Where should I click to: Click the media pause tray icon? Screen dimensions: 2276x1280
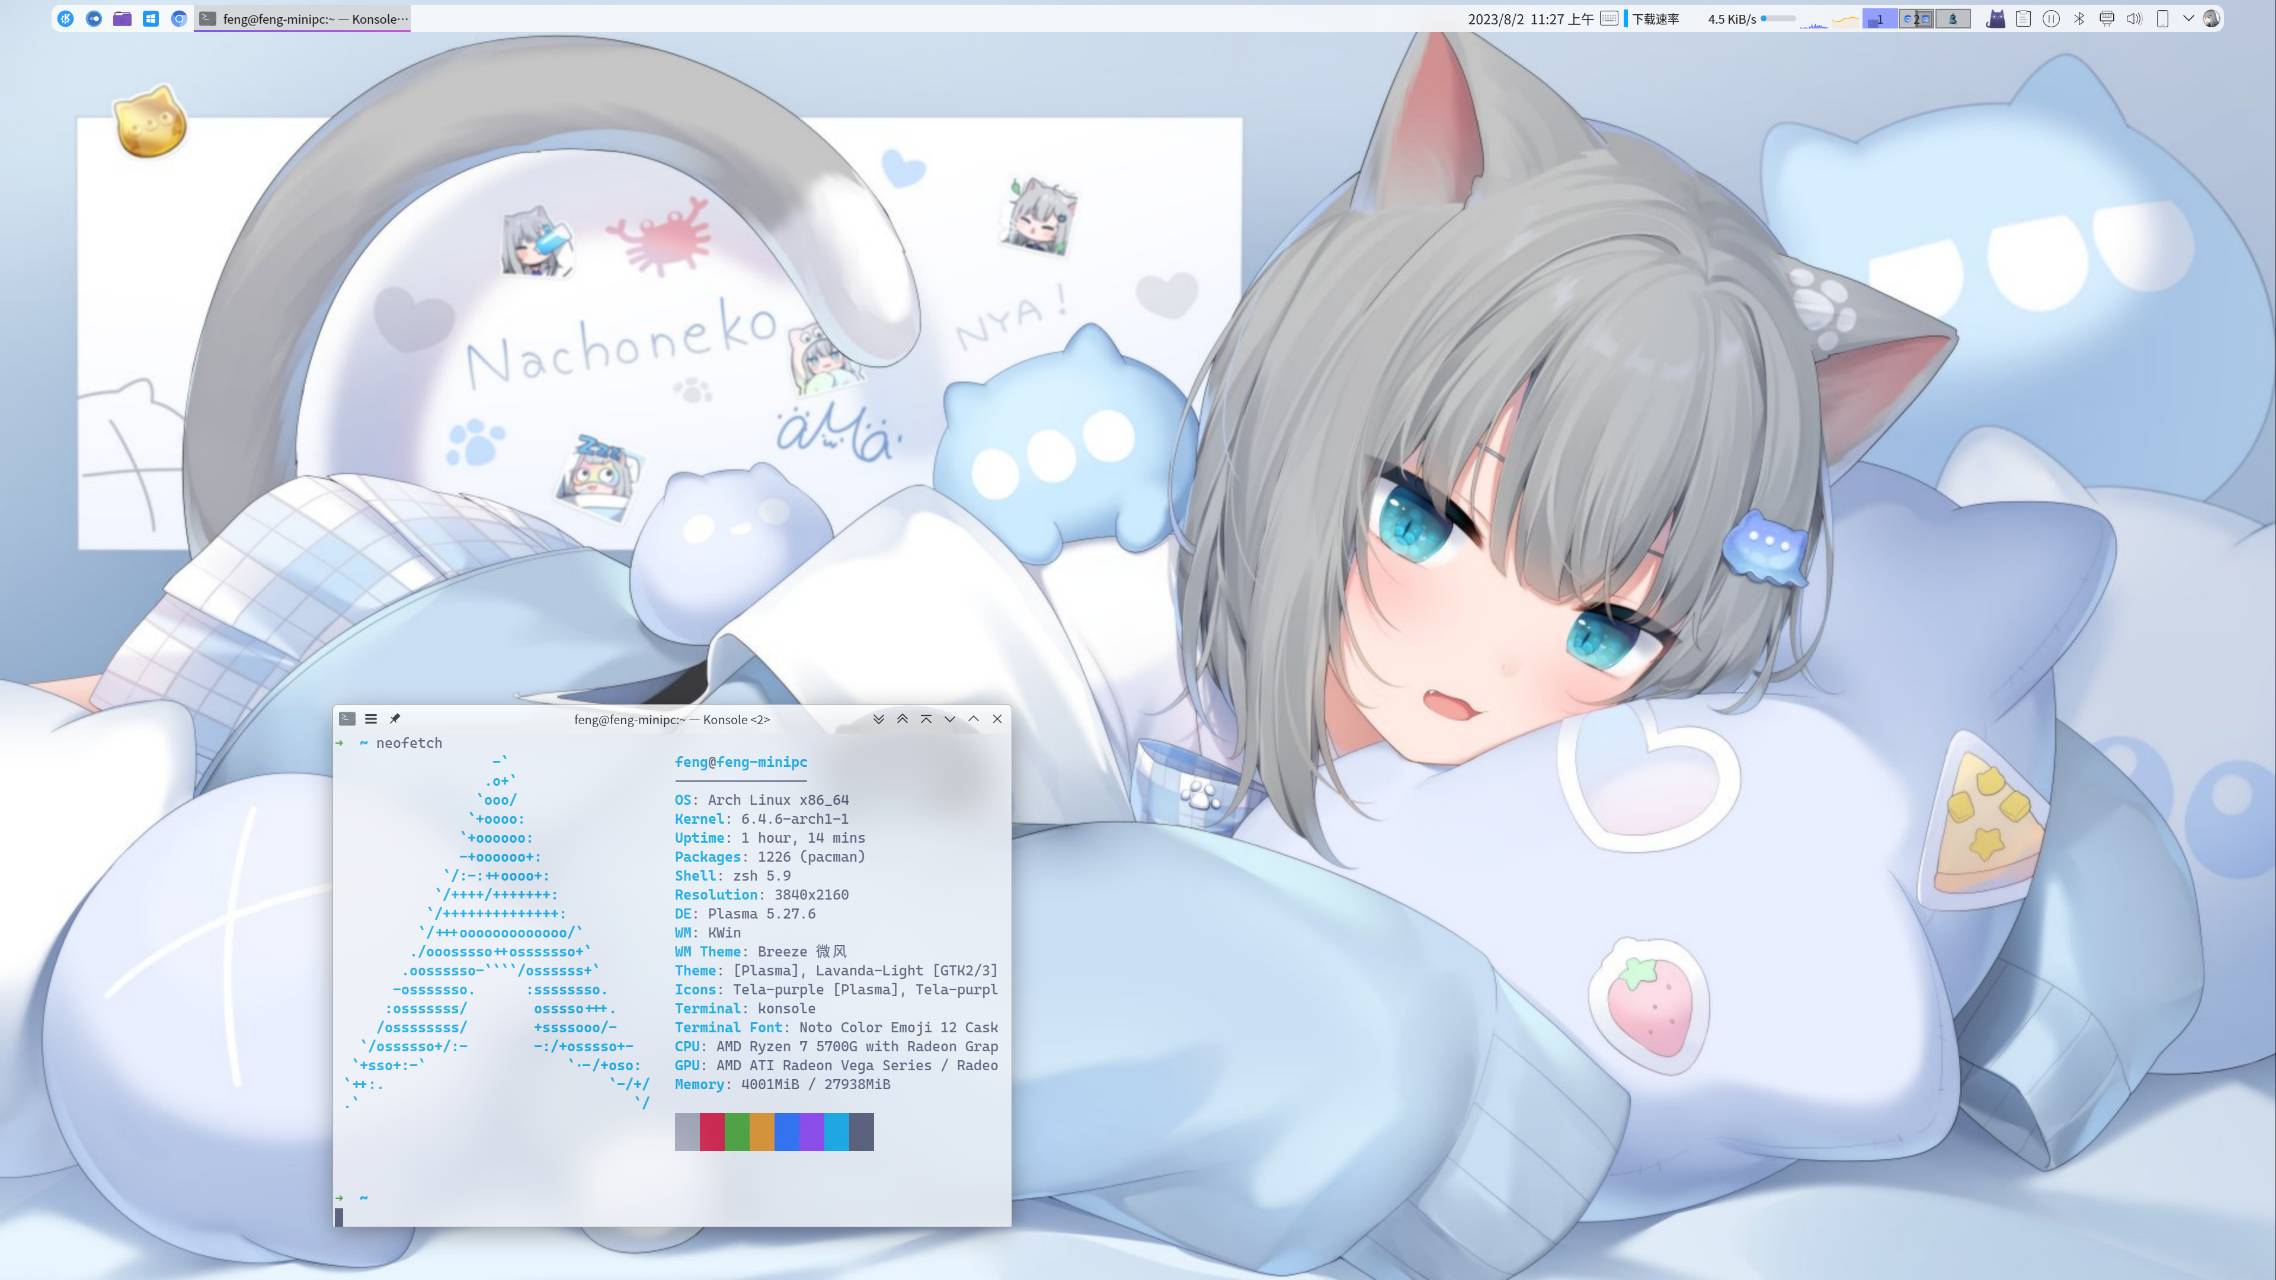click(x=2051, y=18)
